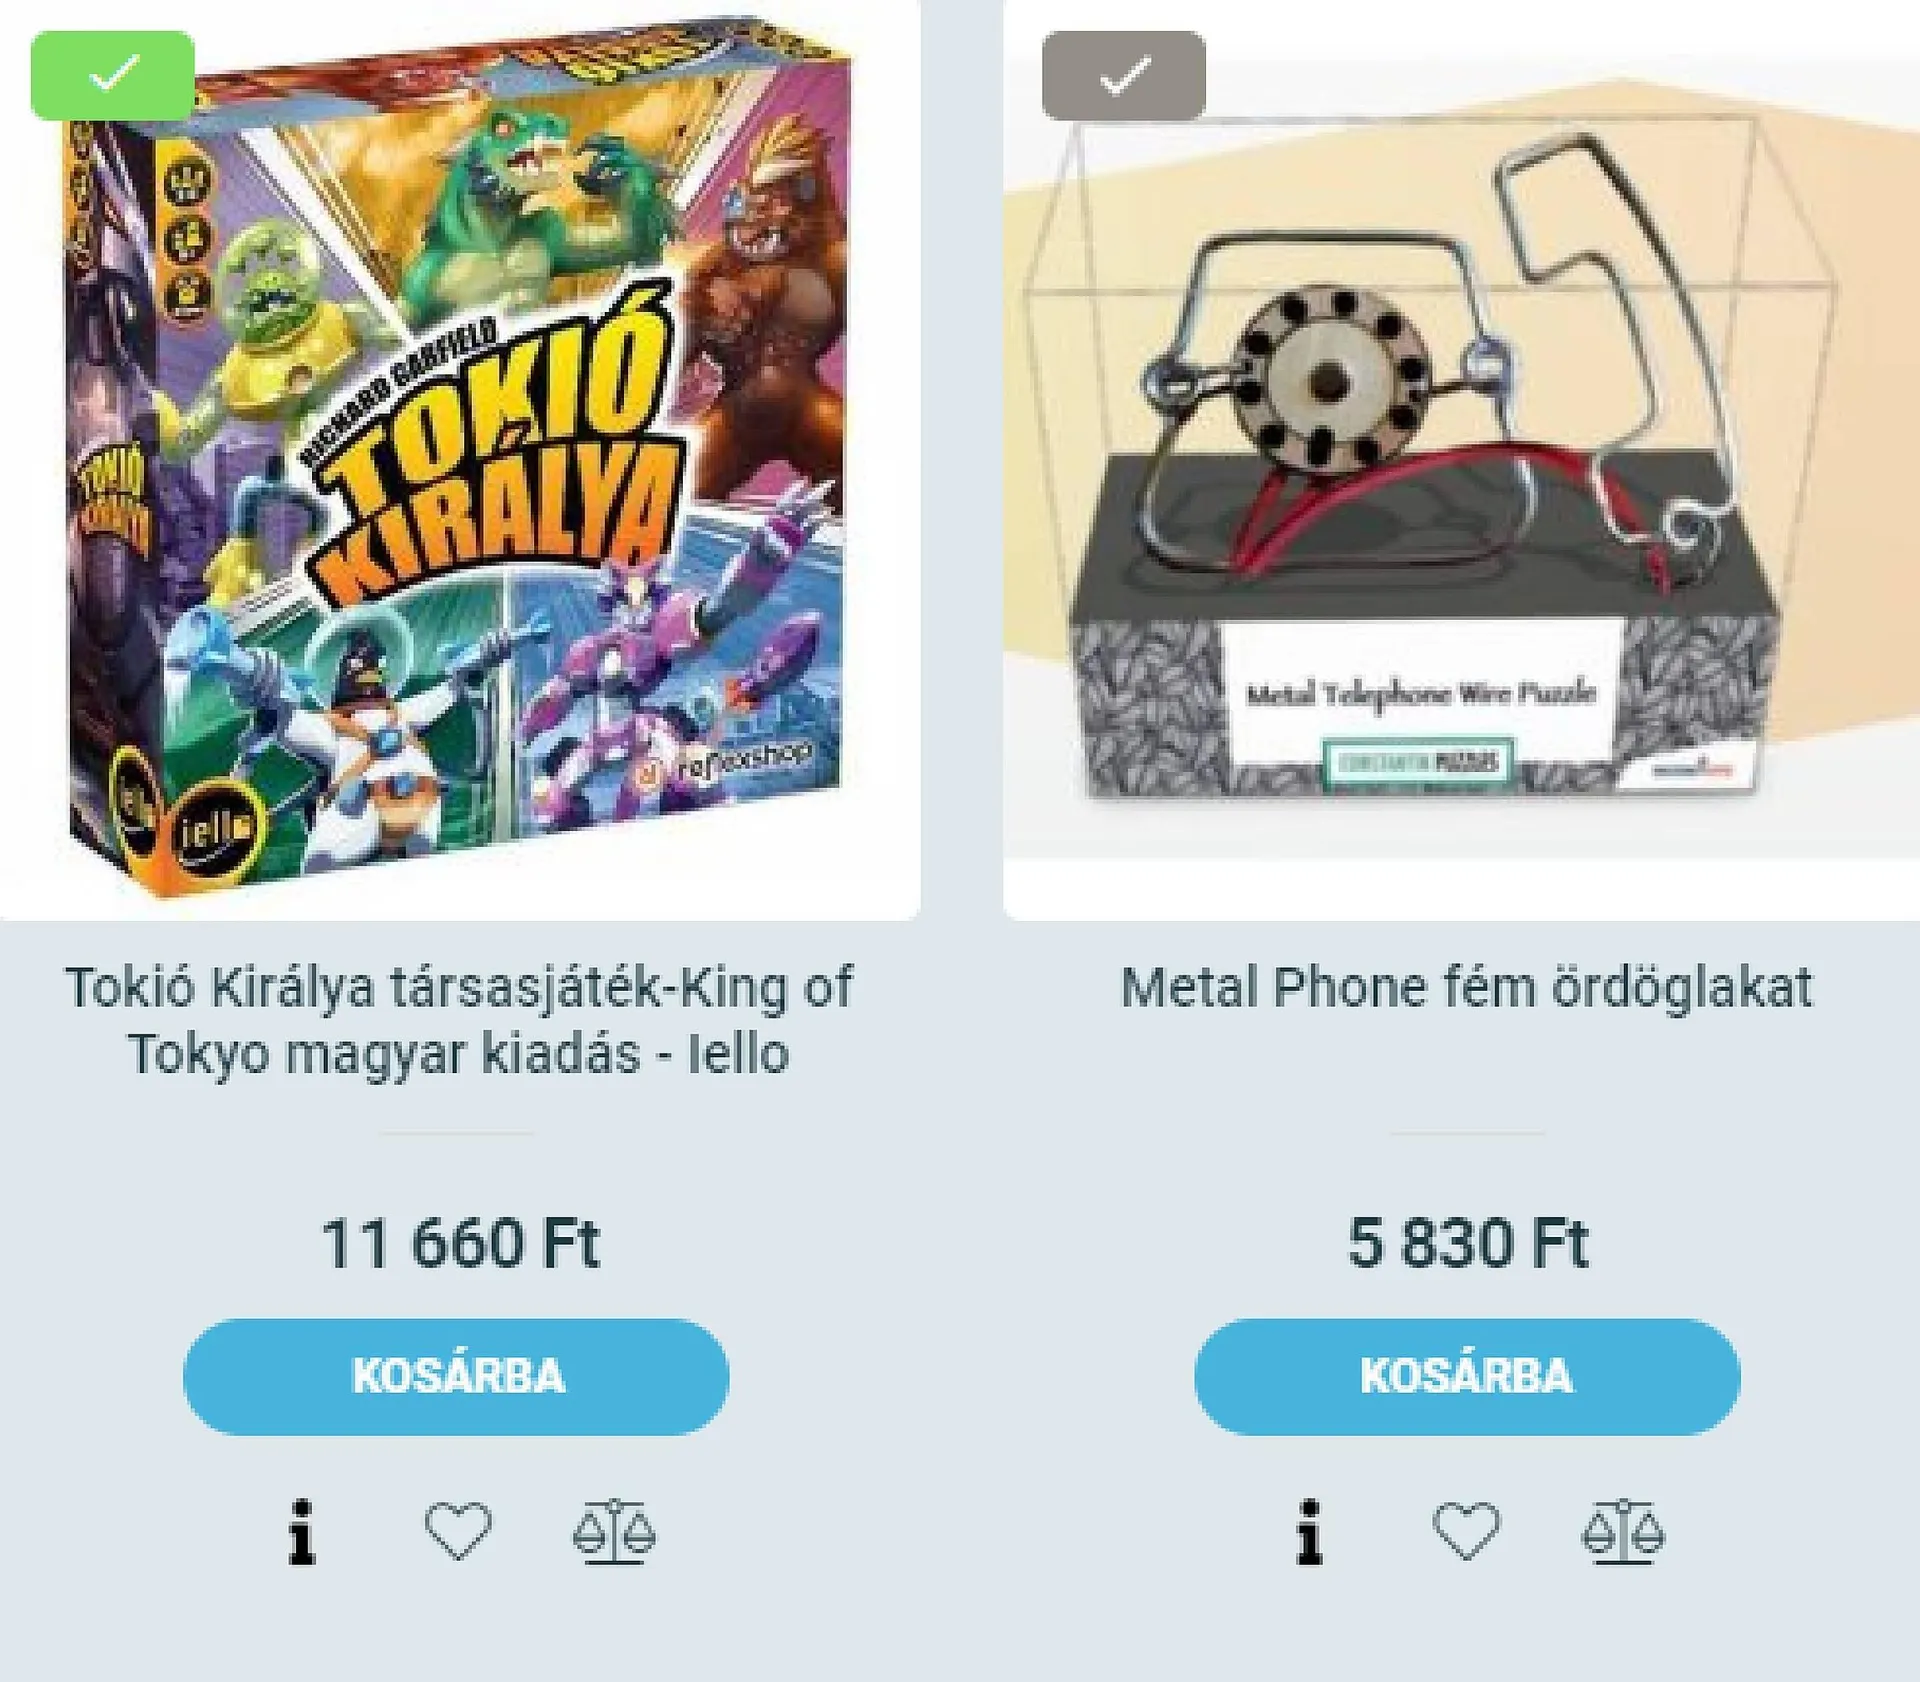Click the 5 830 Ft price
Screen dimensions: 1920x1682
point(1467,1243)
